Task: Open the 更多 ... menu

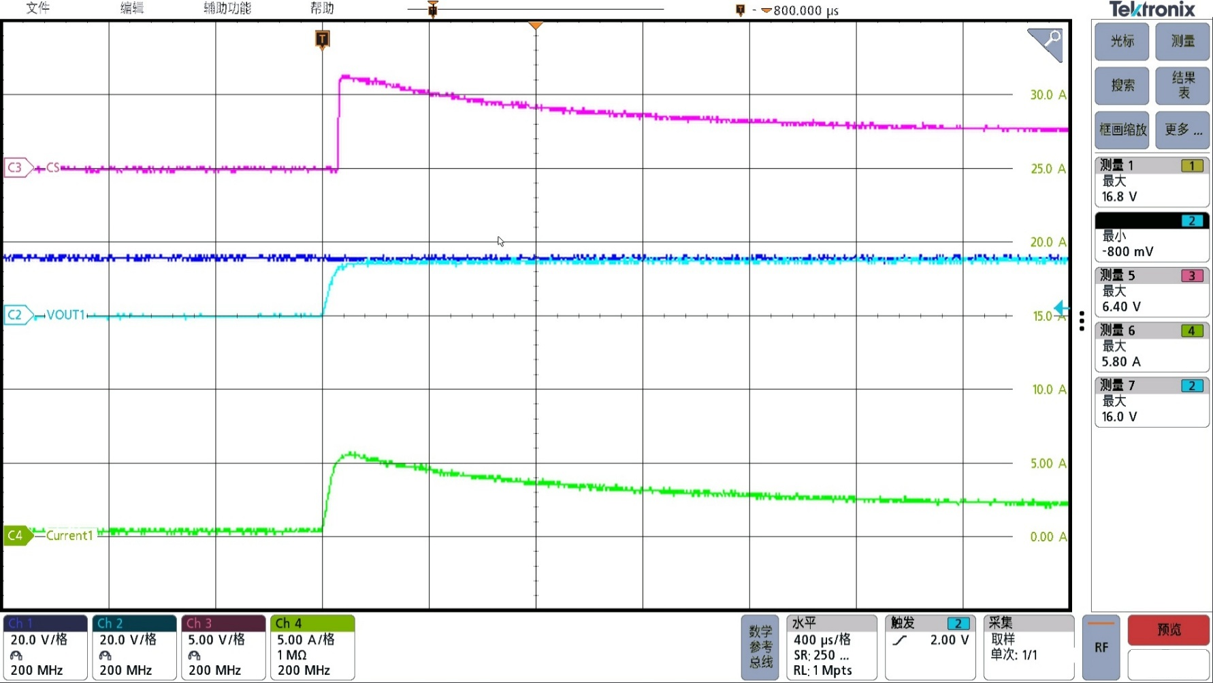Action: coord(1182,130)
